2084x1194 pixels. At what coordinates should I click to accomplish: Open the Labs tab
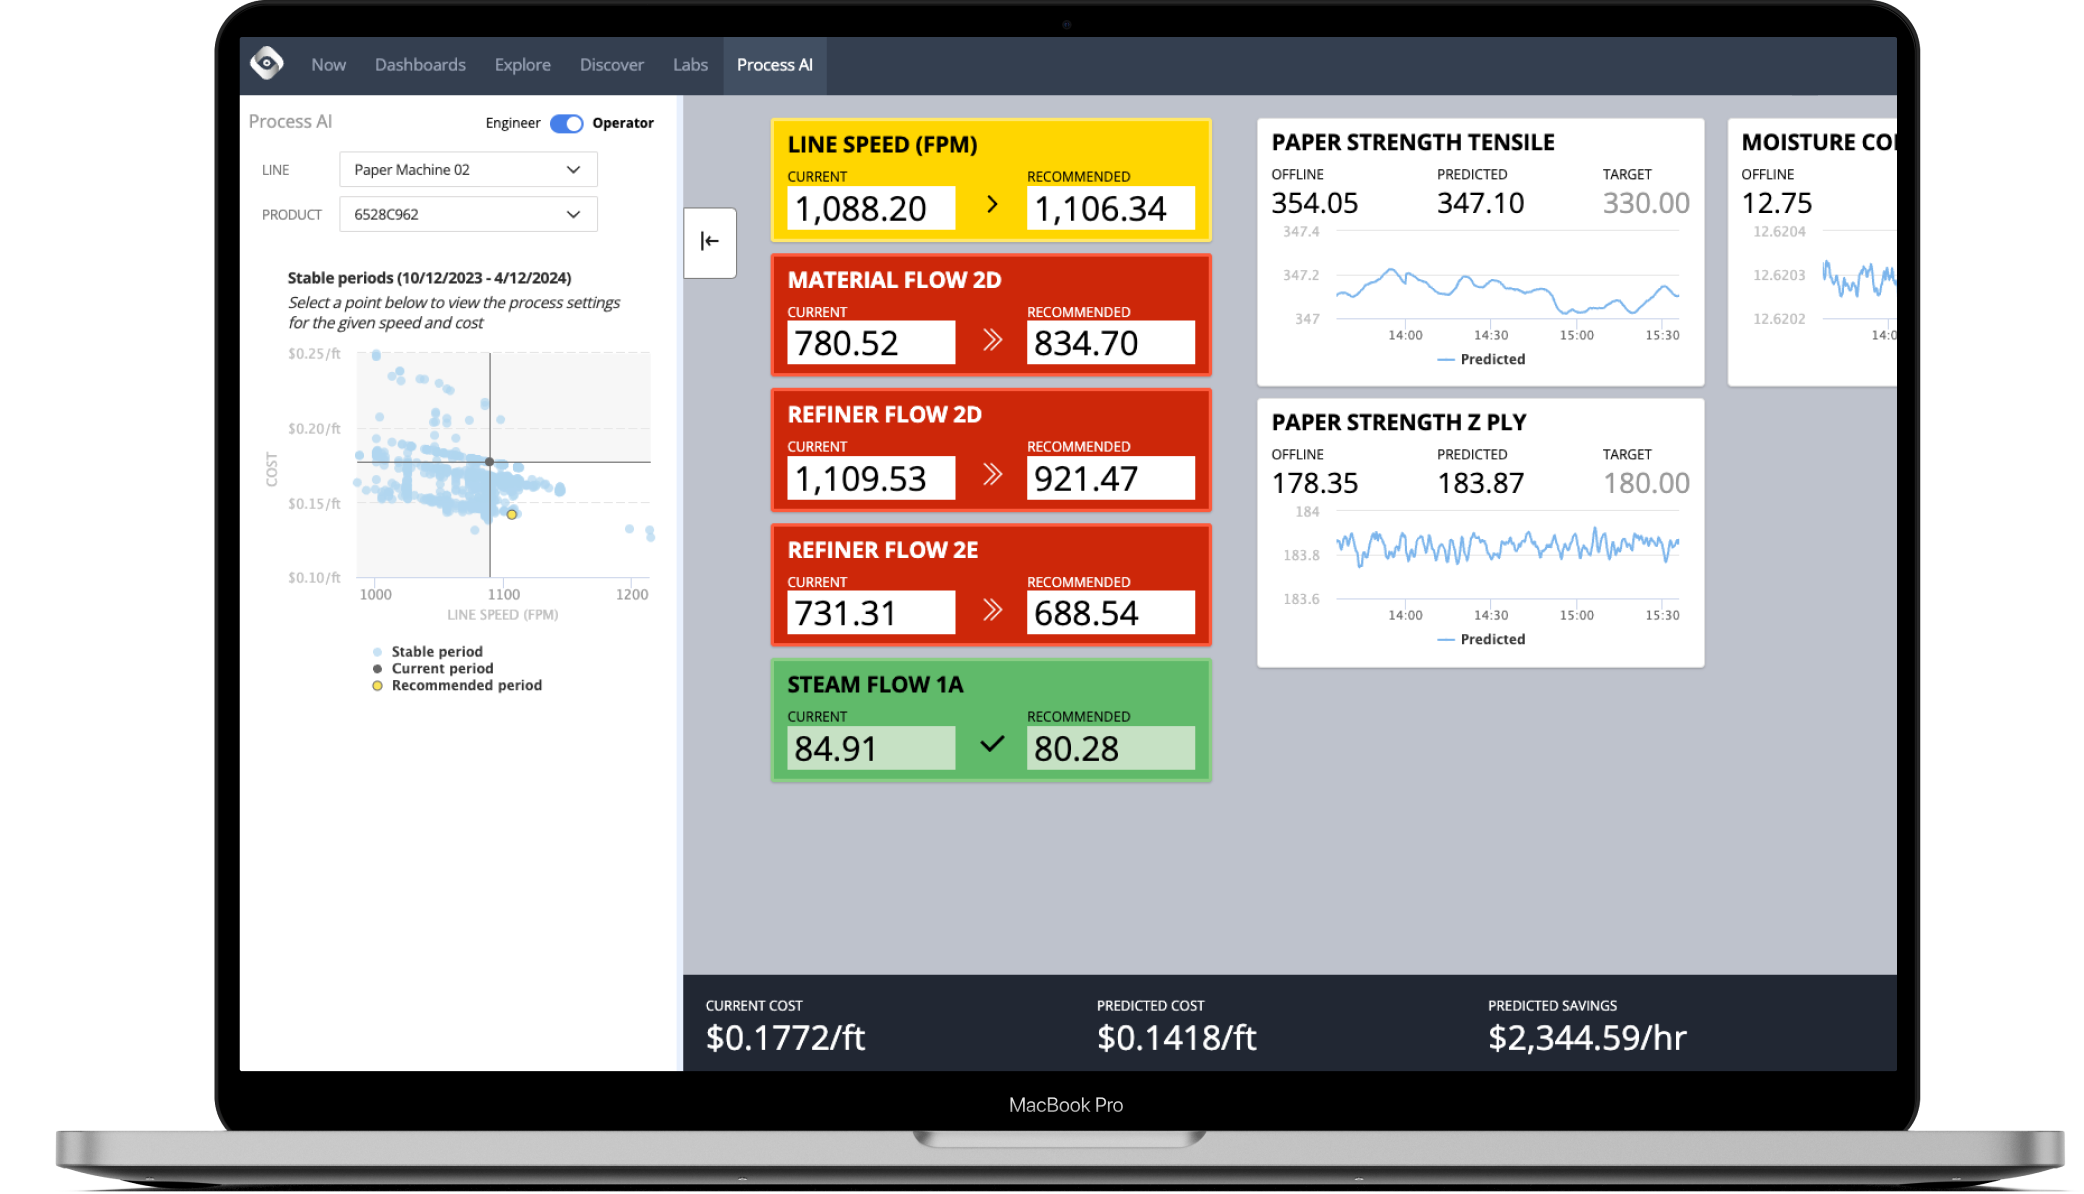click(690, 65)
